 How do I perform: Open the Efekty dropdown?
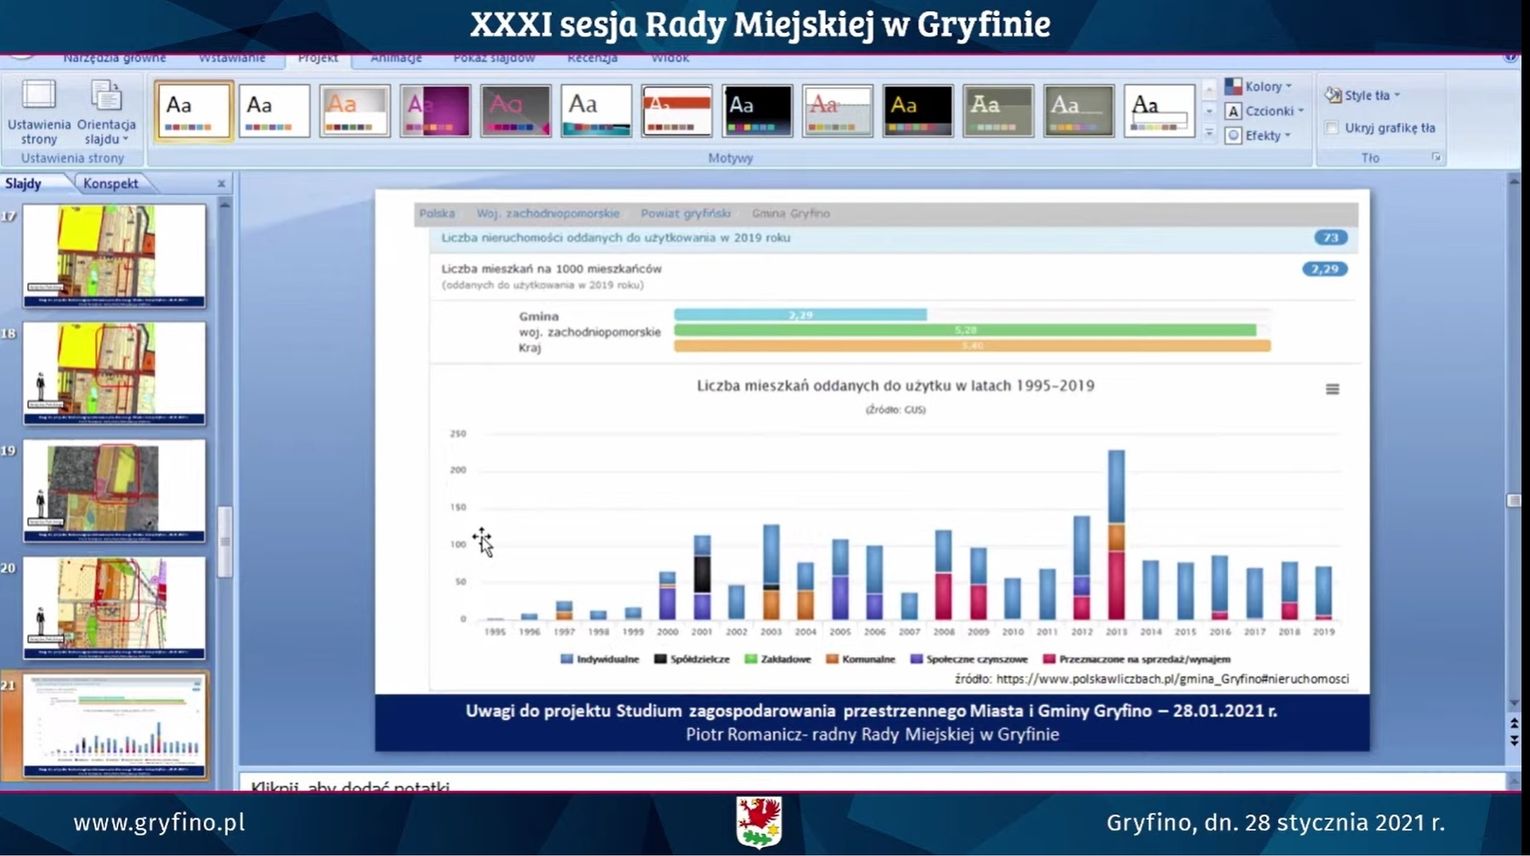point(1260,135)
